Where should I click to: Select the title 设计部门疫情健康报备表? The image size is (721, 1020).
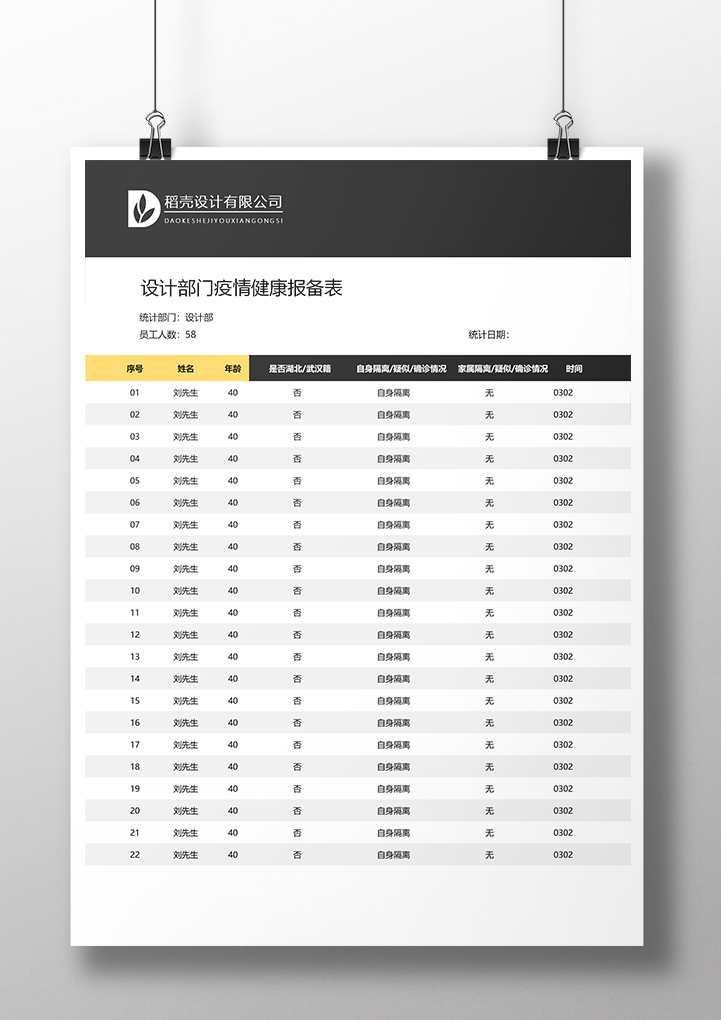241,288
